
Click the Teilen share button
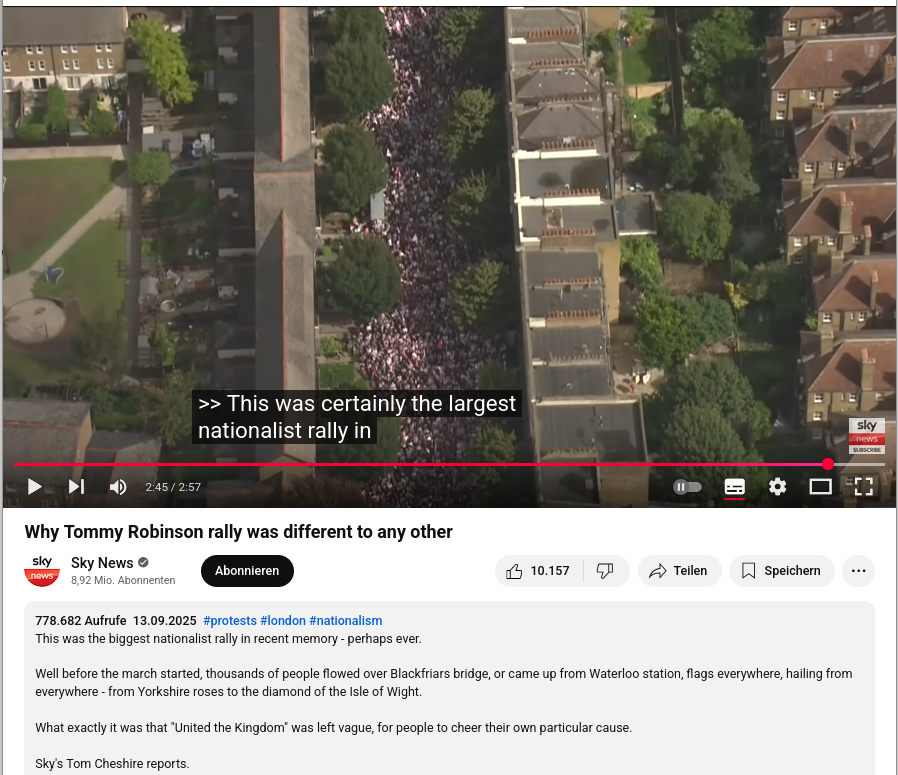(x=679, y=571)
